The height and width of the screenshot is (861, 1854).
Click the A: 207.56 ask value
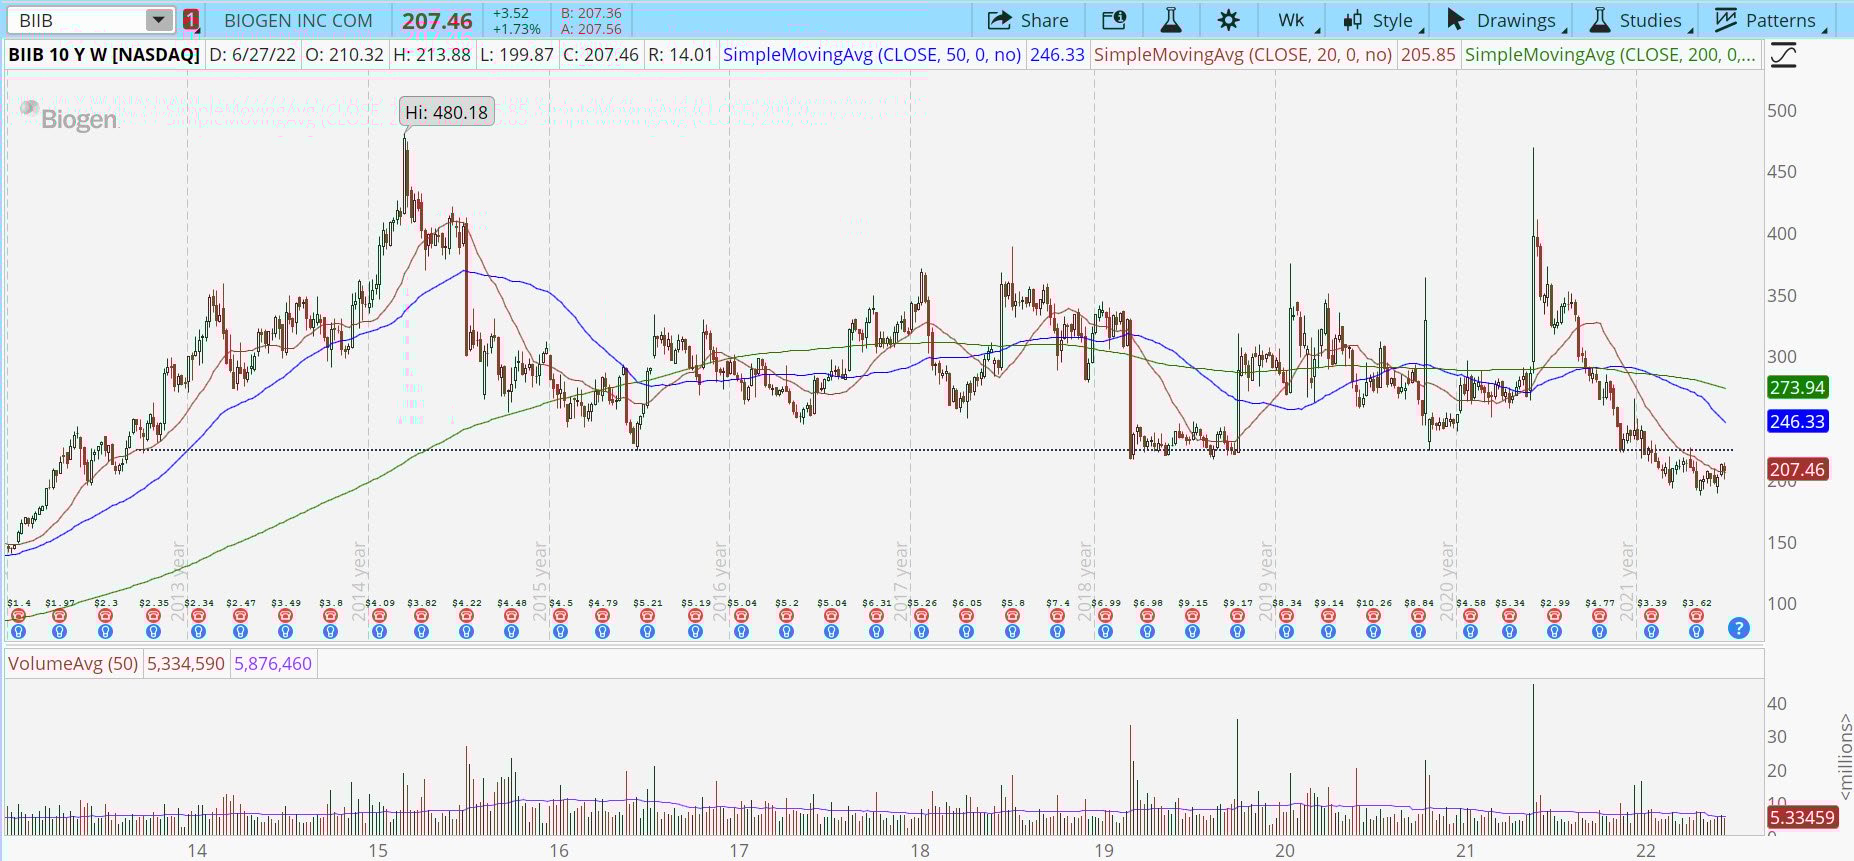[x=591, y=29]
